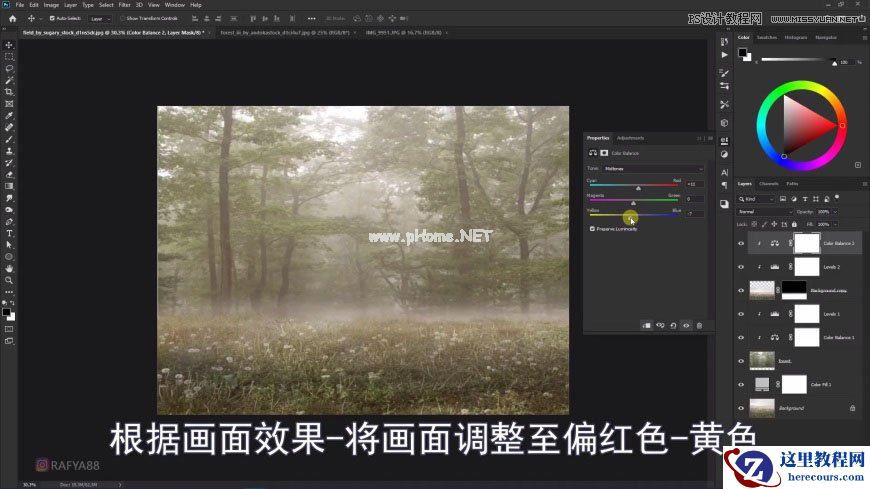Open the File menu
870x489 pixels.
[x=20, y=4]
